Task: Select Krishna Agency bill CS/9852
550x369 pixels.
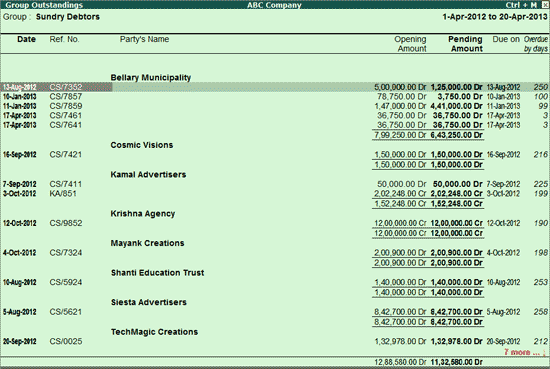Action: click(x=66, y=223)
